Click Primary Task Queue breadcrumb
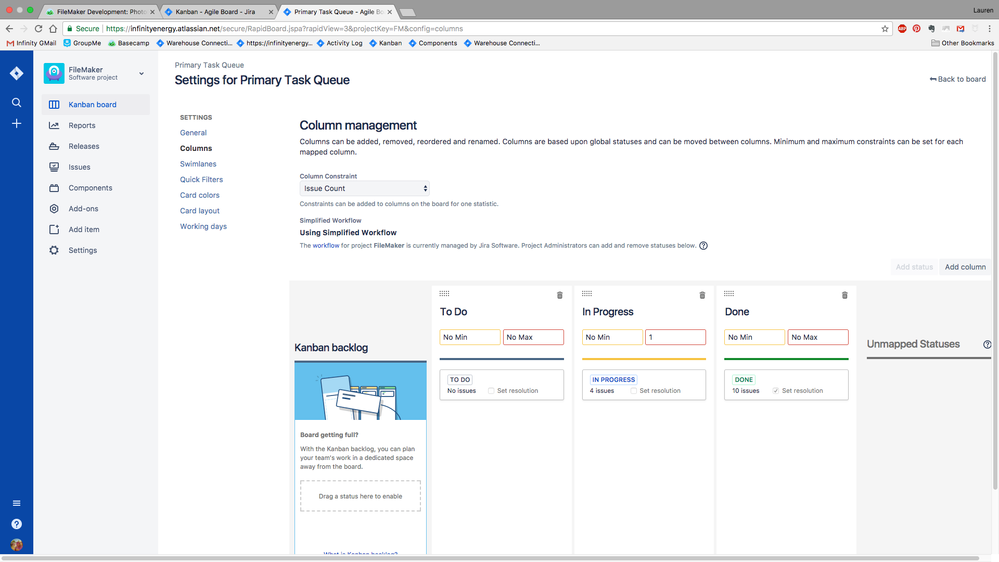Image resolution: width=999 pixels, height=562 pixels. point(209,65)
